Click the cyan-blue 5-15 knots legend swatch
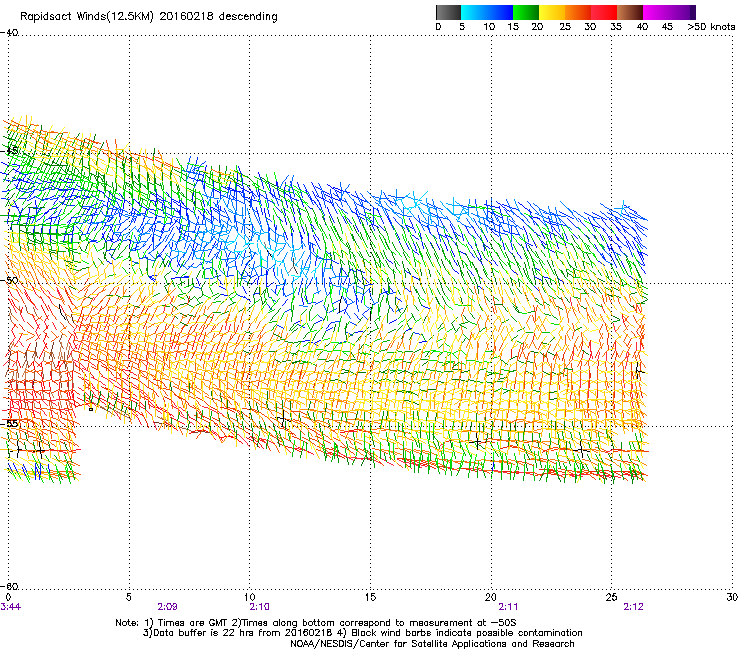740x650 pixels. [487, 12]
